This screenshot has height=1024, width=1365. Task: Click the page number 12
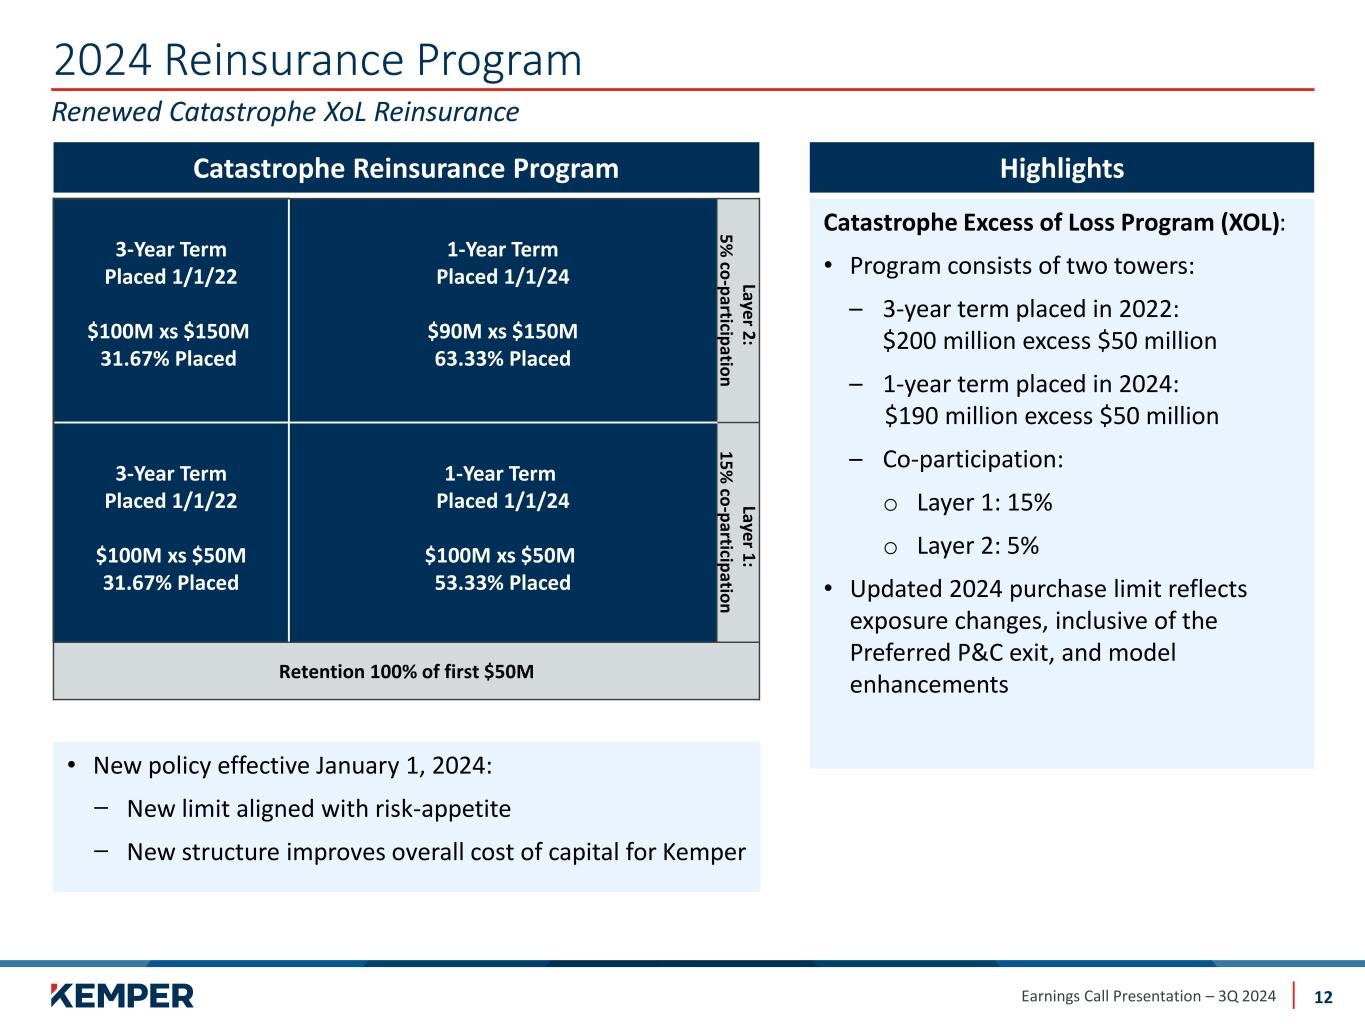tap(1323, 997)
